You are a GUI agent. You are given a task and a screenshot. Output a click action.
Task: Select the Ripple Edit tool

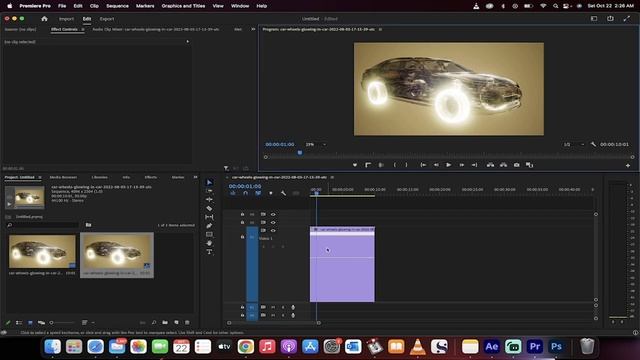[209, 200]
